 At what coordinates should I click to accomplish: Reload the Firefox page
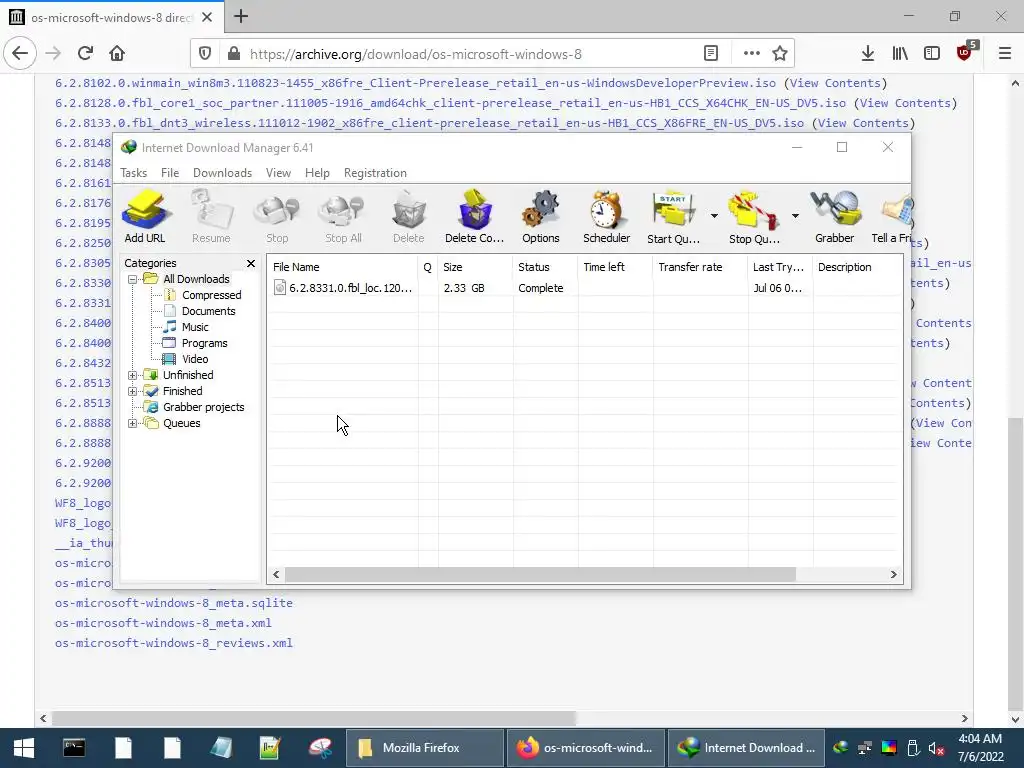(85, 54)
